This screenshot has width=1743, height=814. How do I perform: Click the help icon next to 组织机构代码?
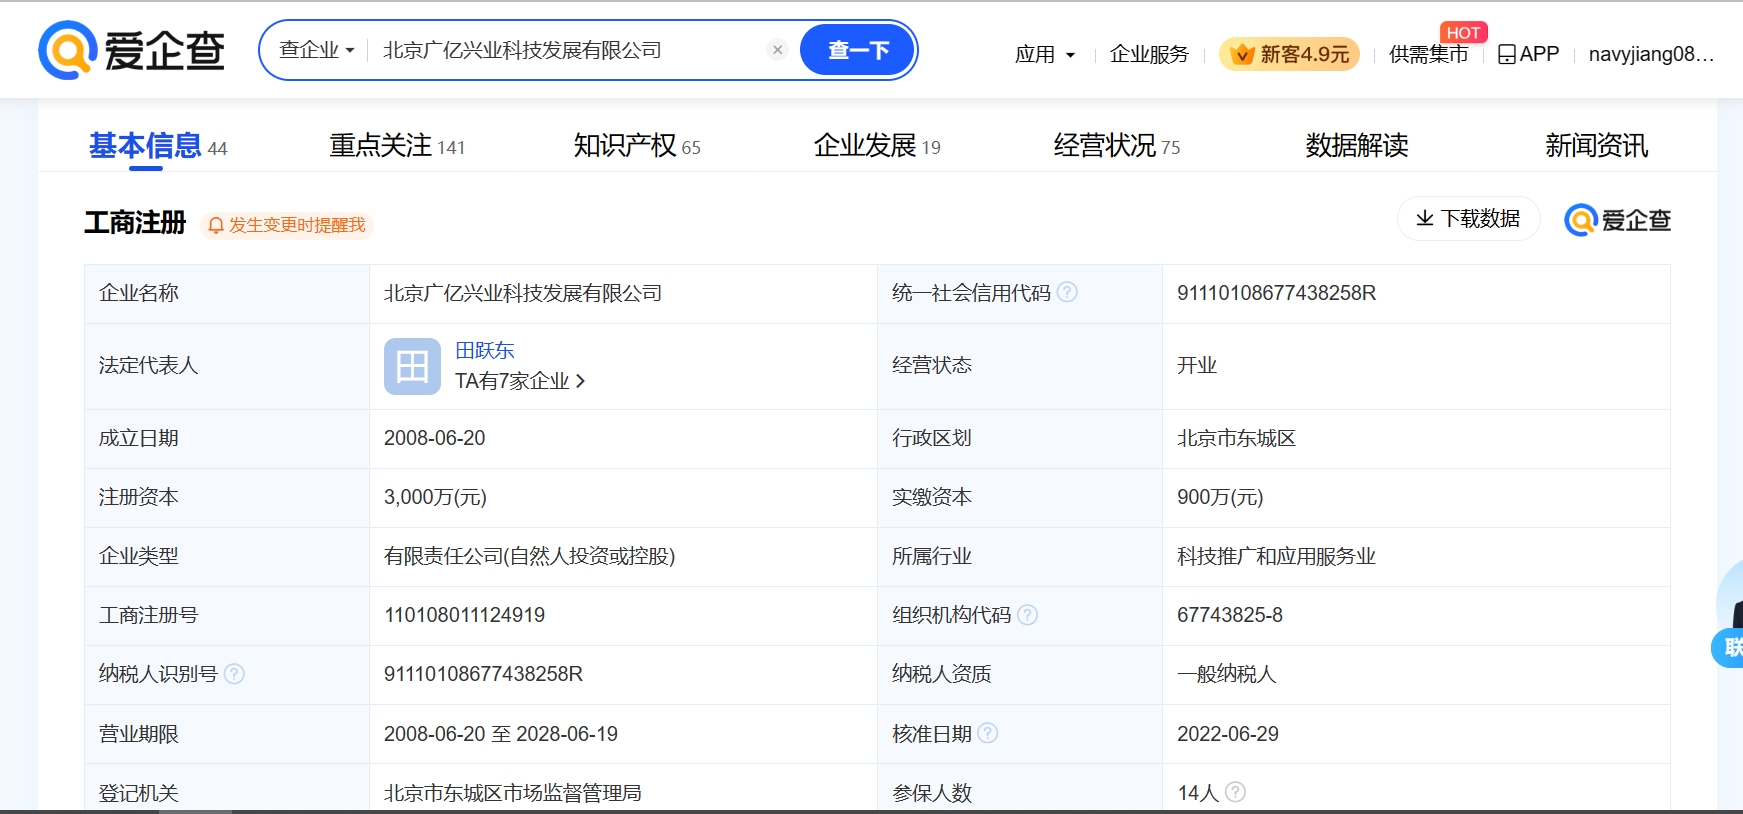1027,614
